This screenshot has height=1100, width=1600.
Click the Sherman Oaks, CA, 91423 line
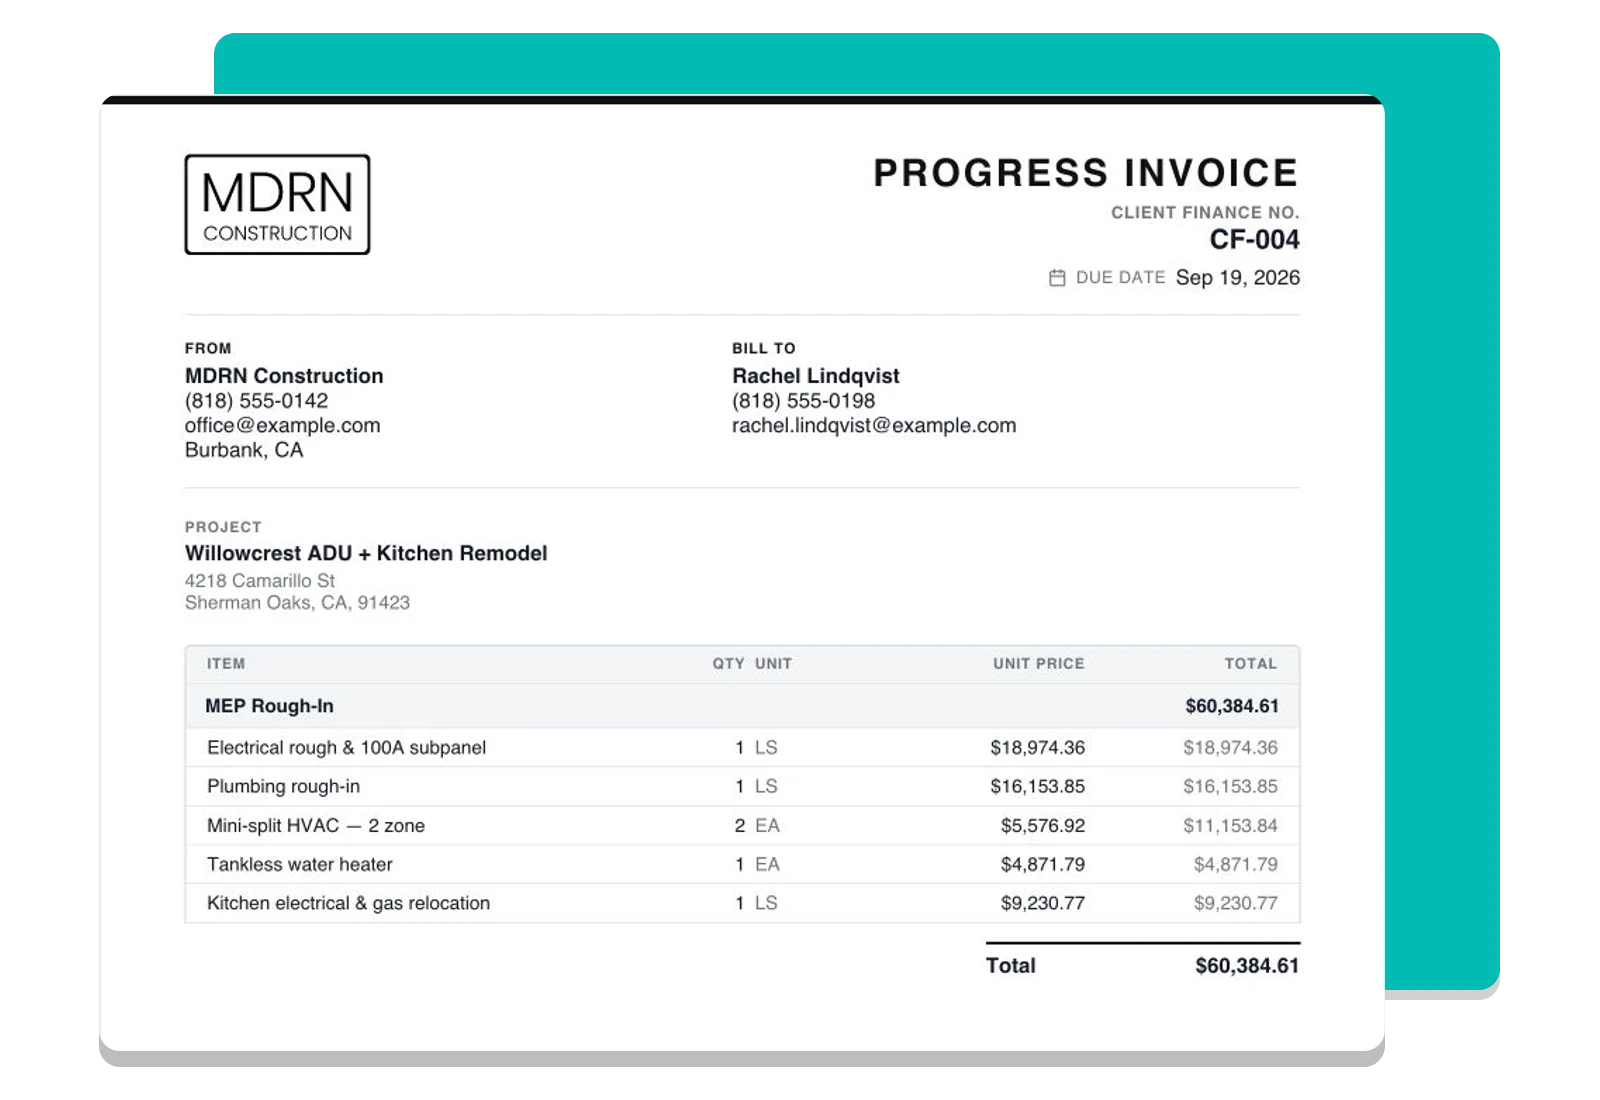click(297, 603)
